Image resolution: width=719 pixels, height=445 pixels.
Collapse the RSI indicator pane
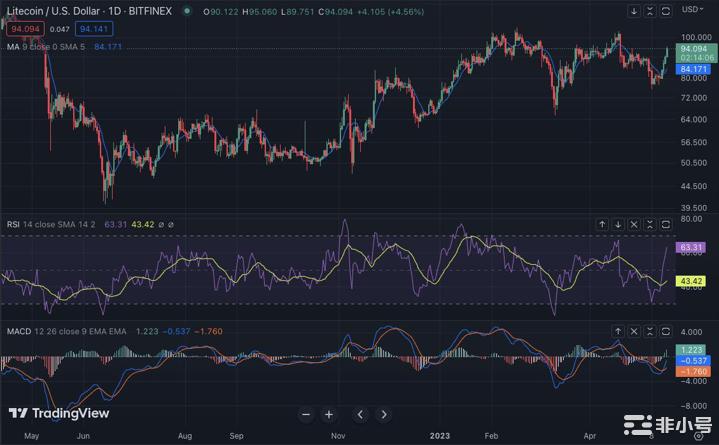(650, 225)
